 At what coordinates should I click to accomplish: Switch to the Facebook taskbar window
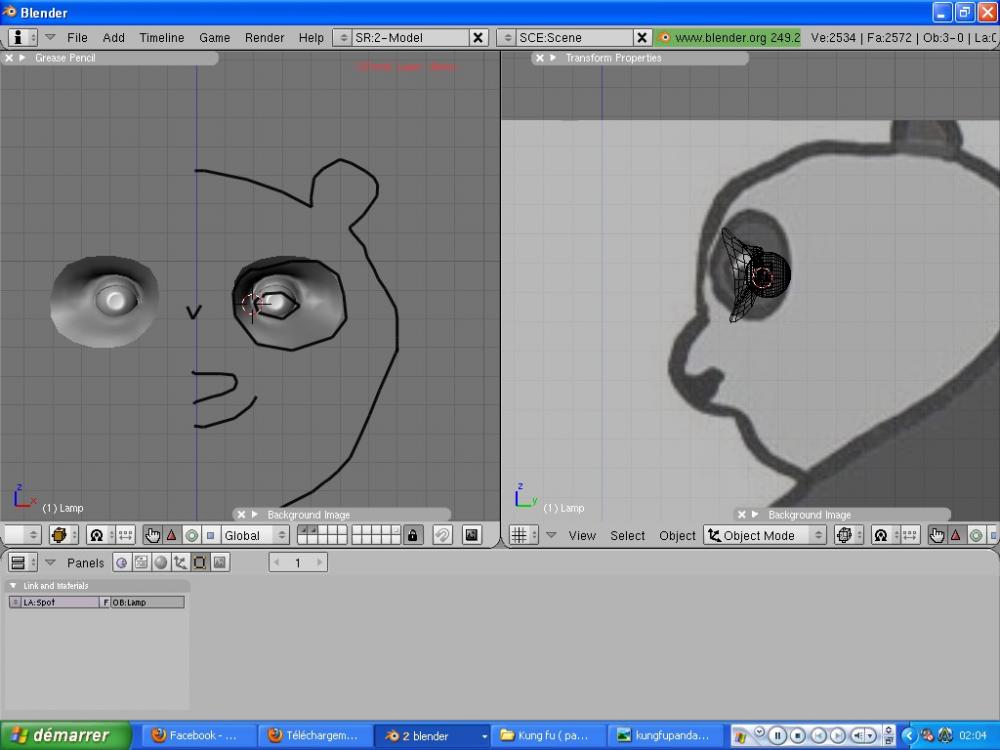(197, 735)
